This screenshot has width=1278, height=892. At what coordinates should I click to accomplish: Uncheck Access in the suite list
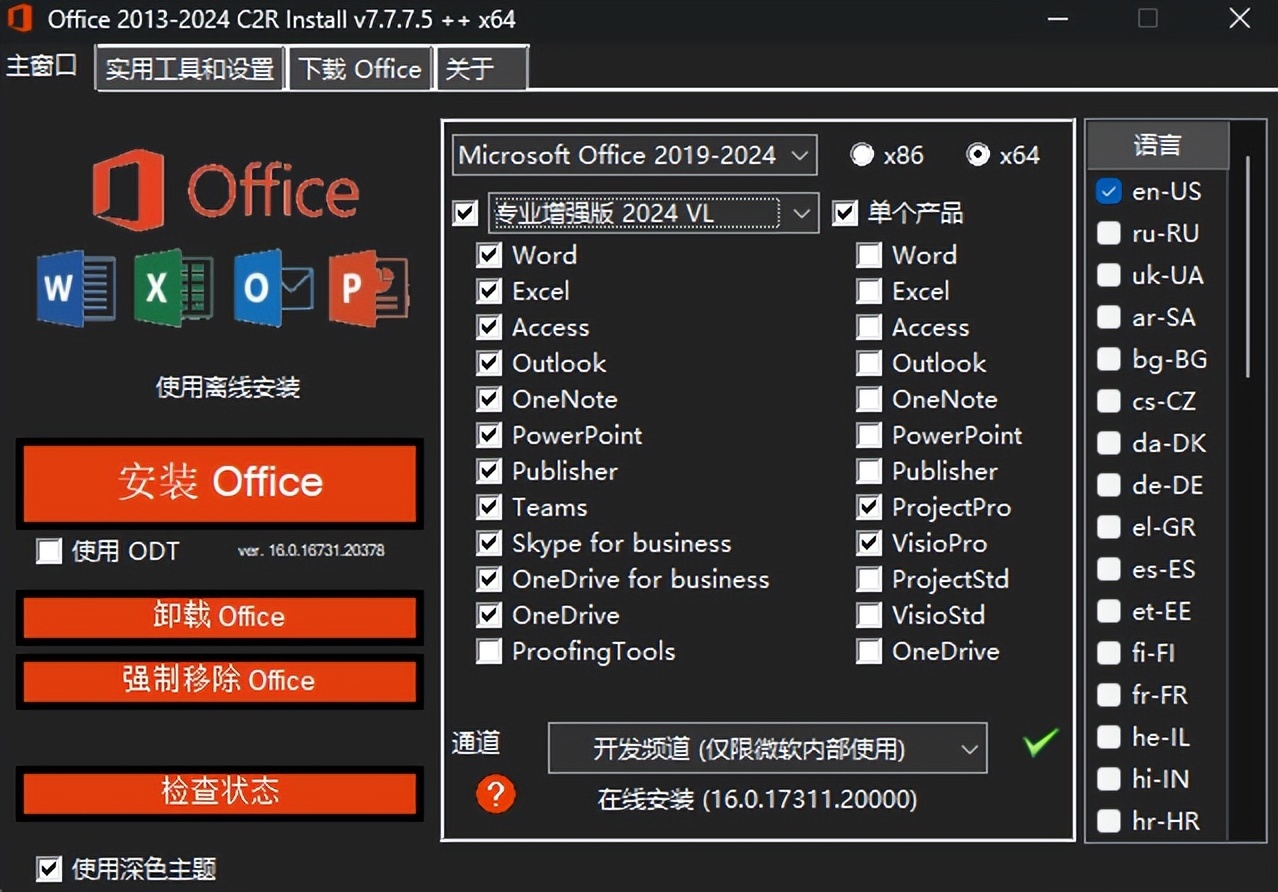(x=489, y=327)
